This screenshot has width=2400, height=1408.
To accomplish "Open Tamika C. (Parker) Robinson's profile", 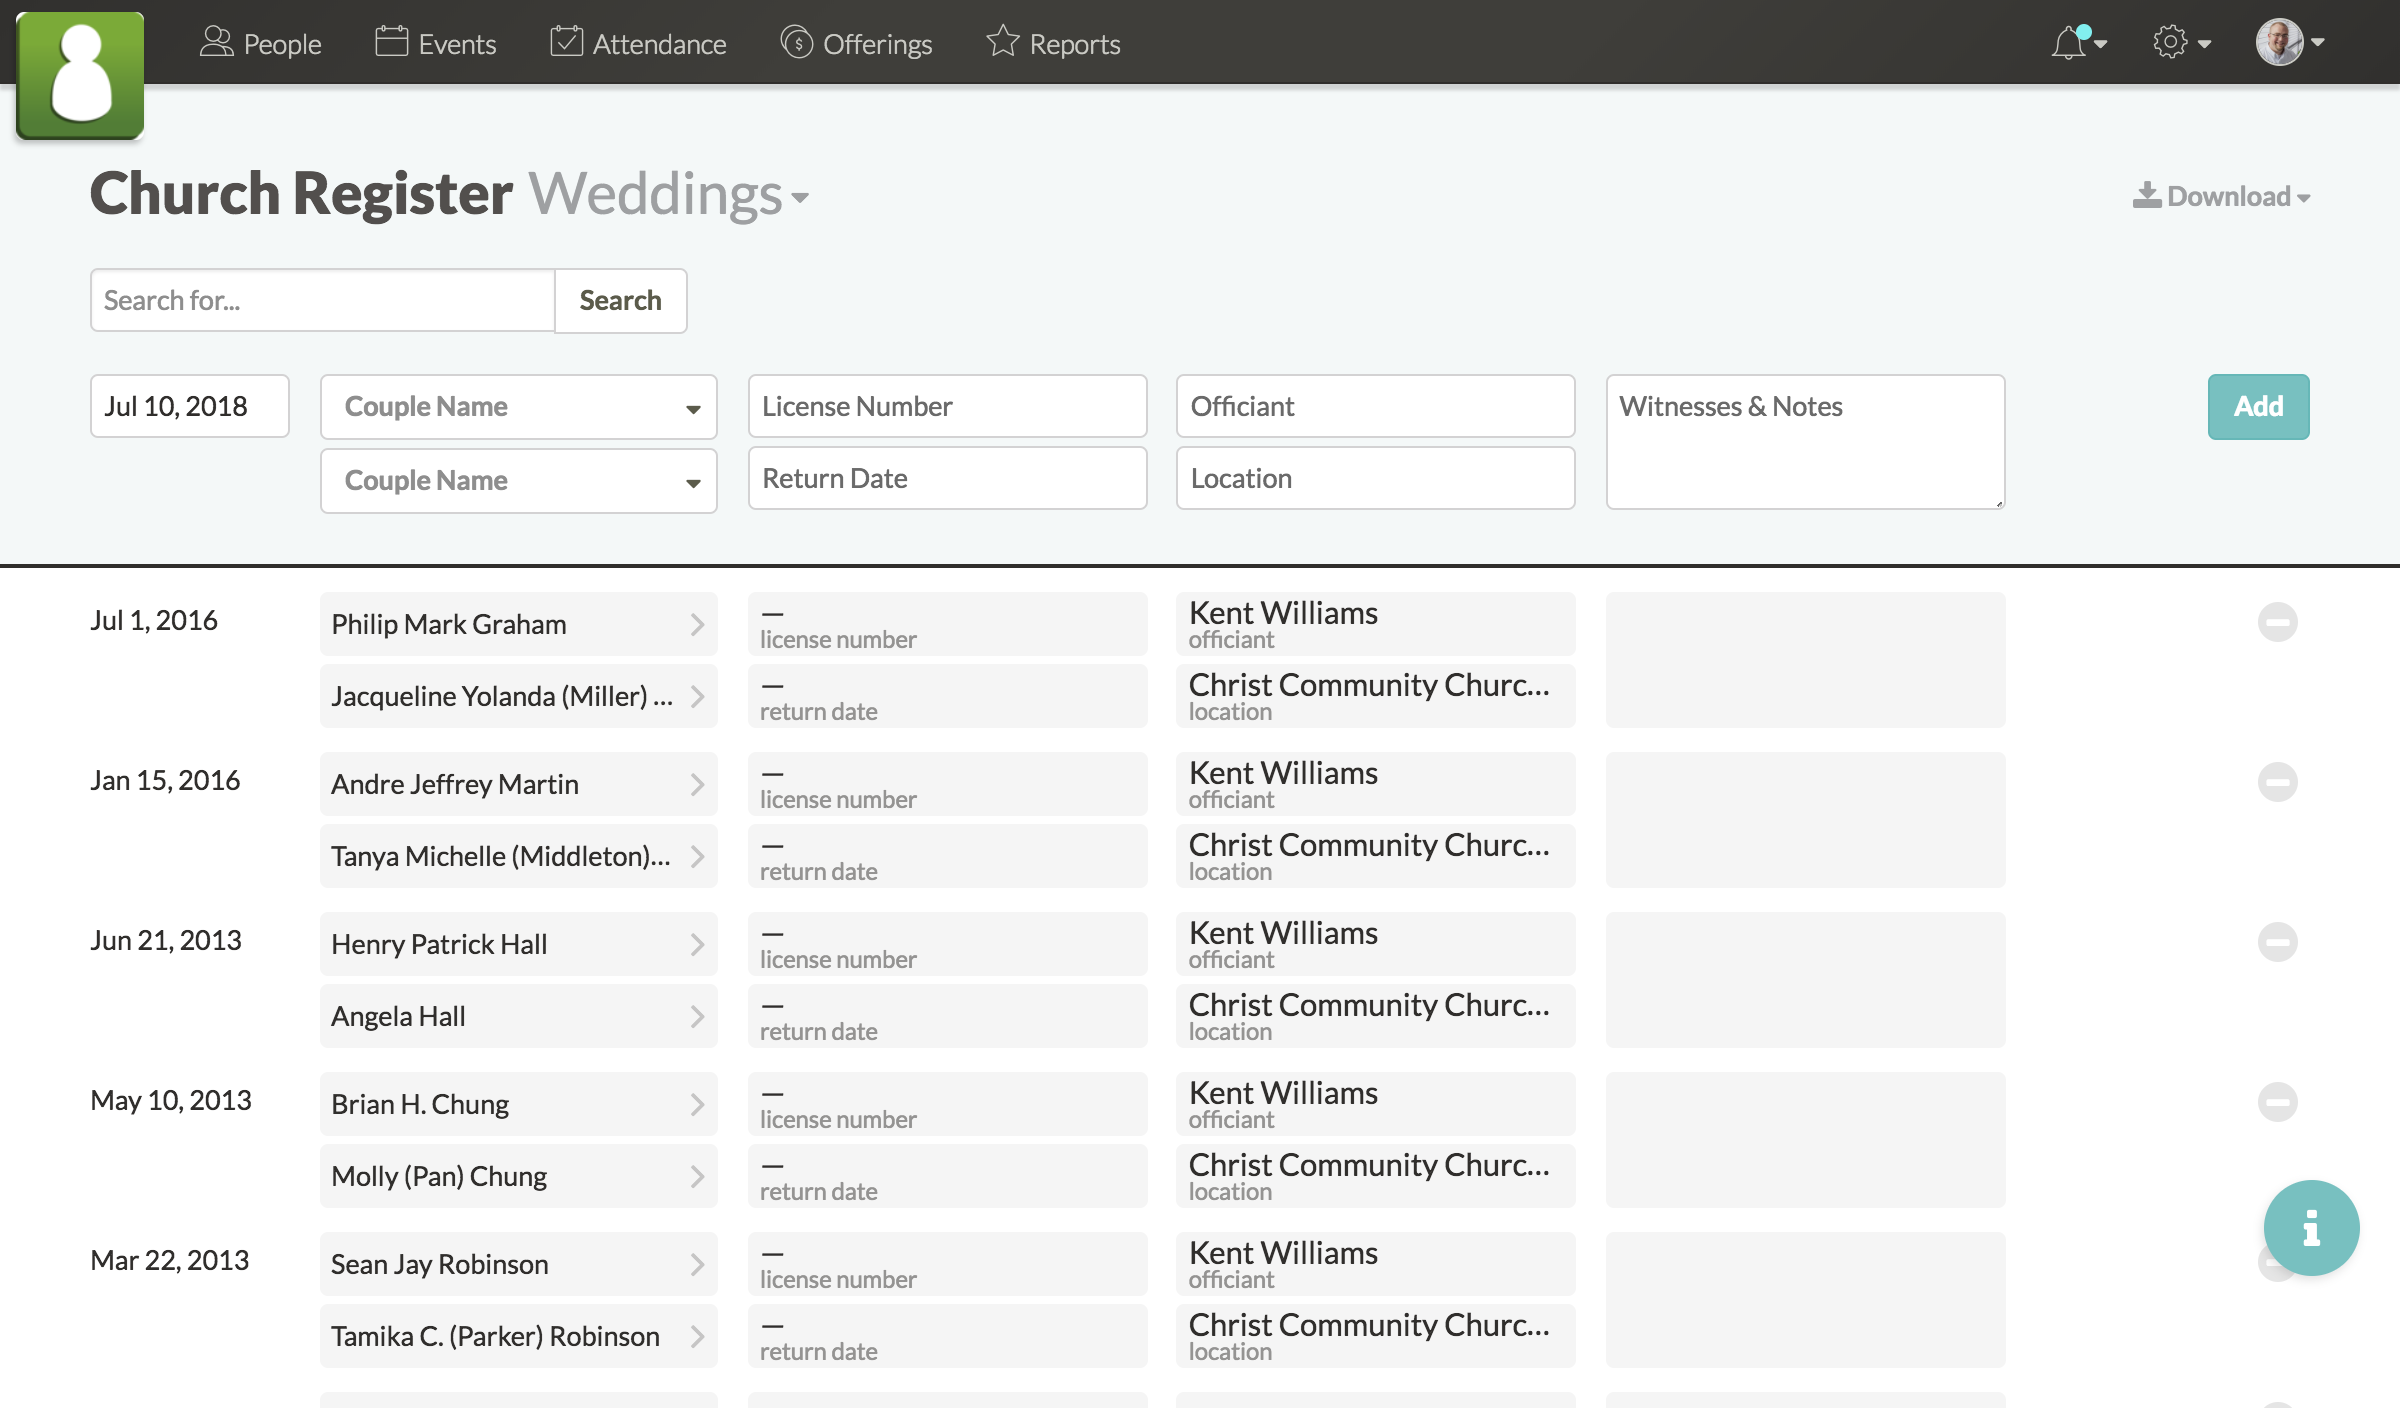I will [518, 1336].
